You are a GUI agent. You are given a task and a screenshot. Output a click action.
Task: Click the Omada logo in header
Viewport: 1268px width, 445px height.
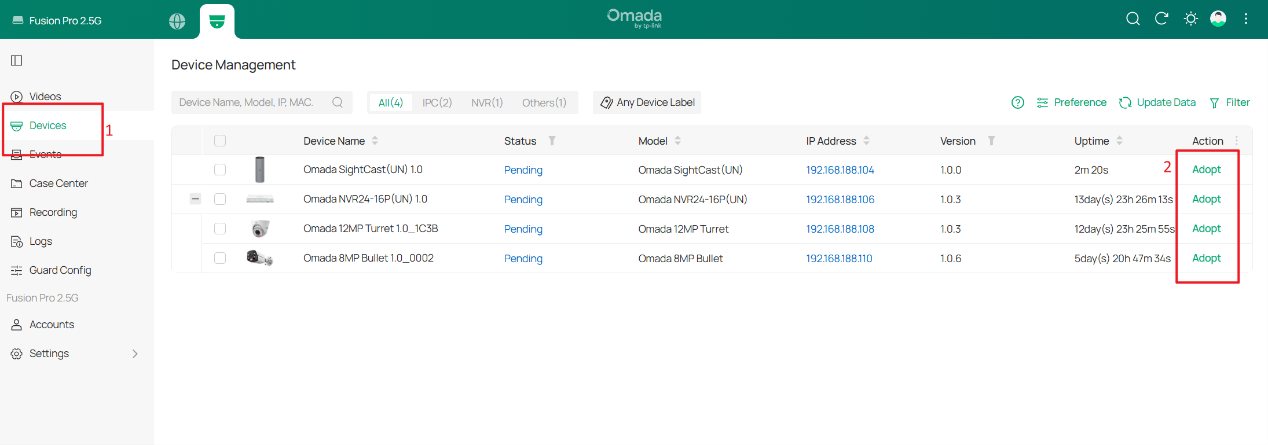tap(634, 19)
